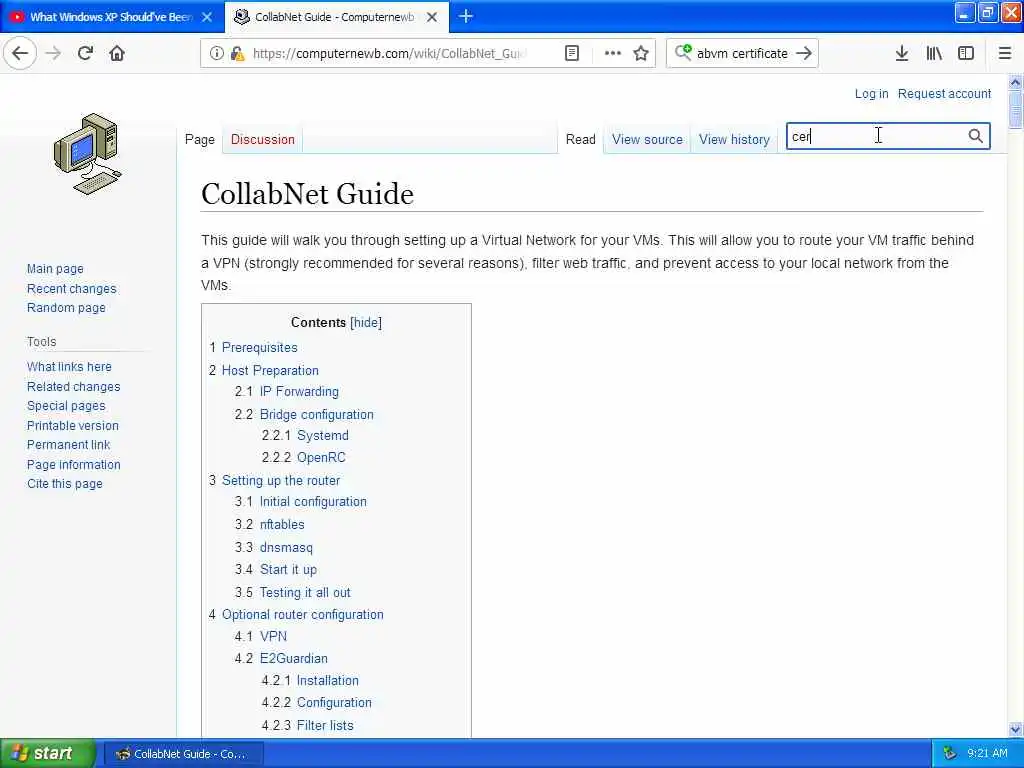Jump to Setting up the router
1024x768 pixels.
[281, 480]
